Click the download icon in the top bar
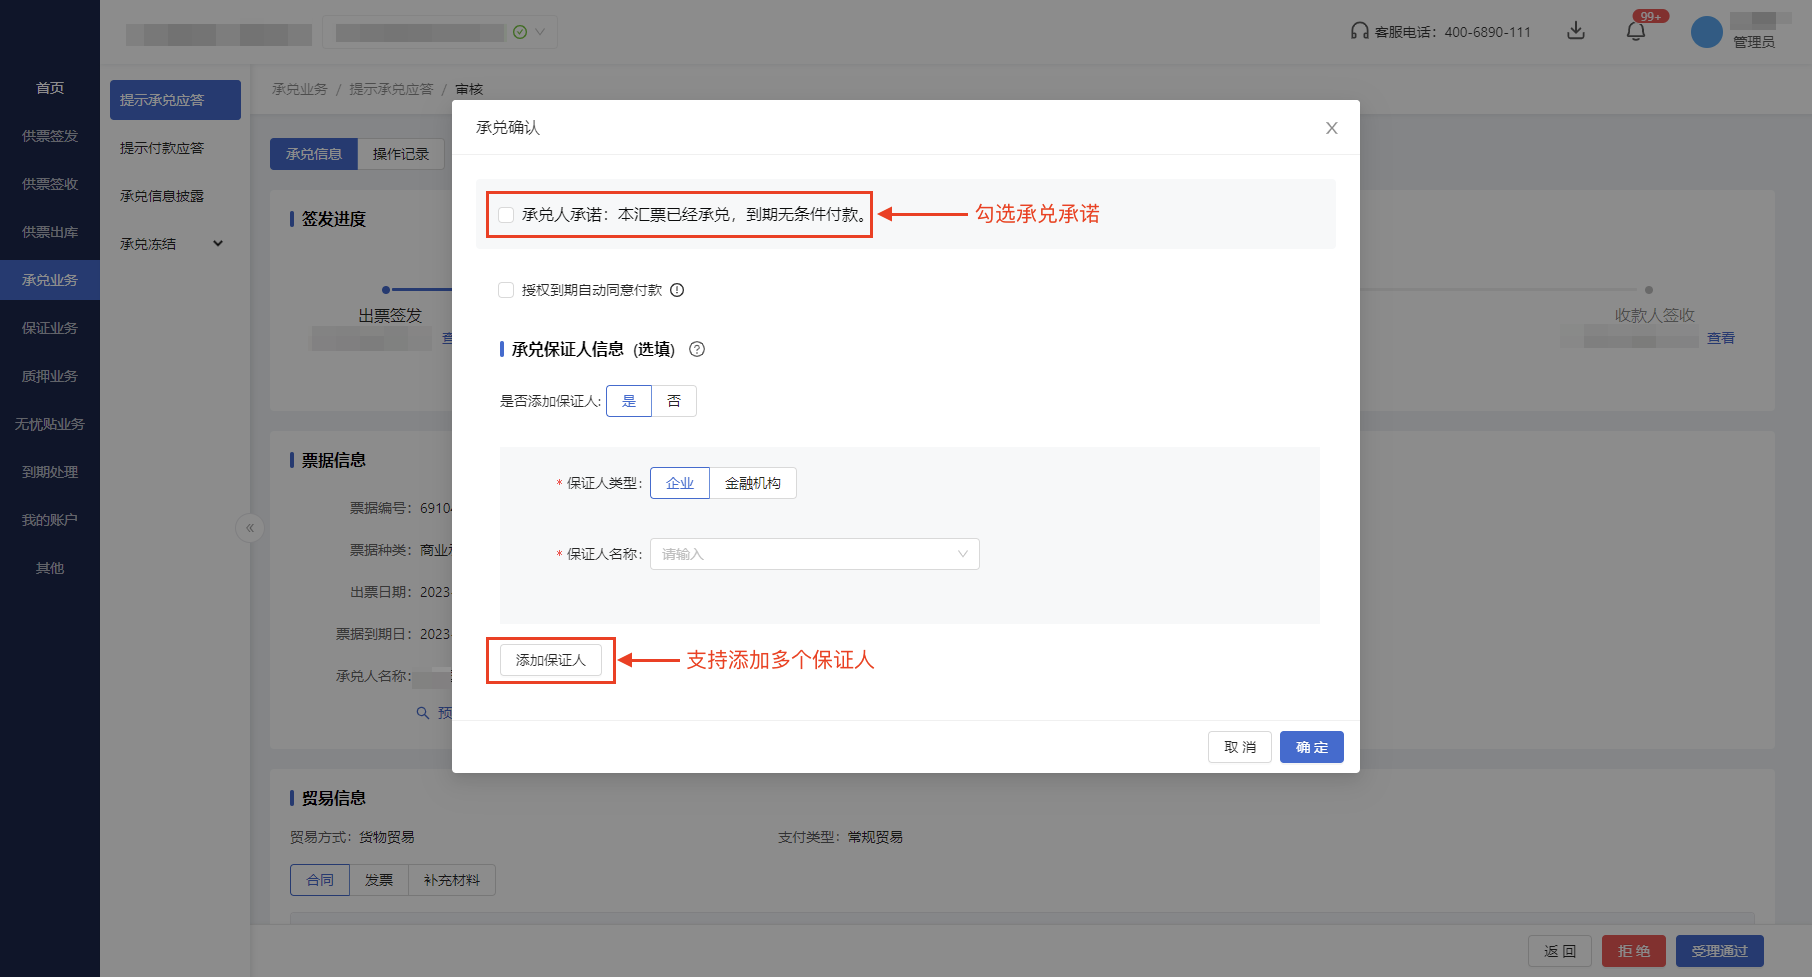 tap(1576, 31)
